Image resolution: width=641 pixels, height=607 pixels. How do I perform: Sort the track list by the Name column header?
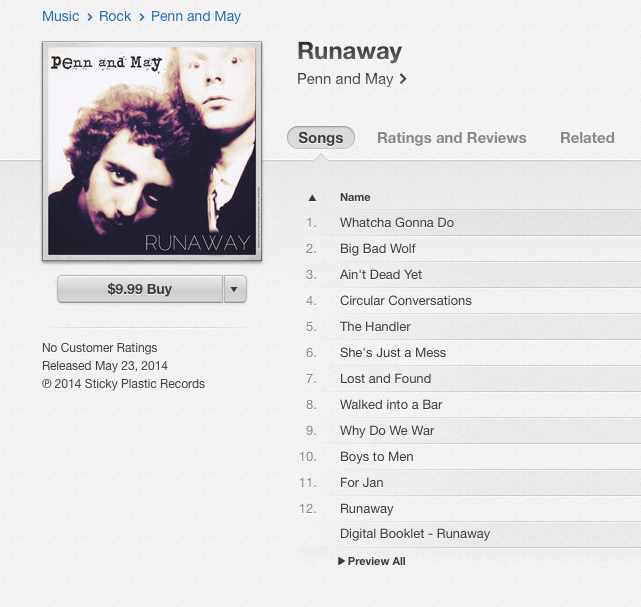point(355,197)
